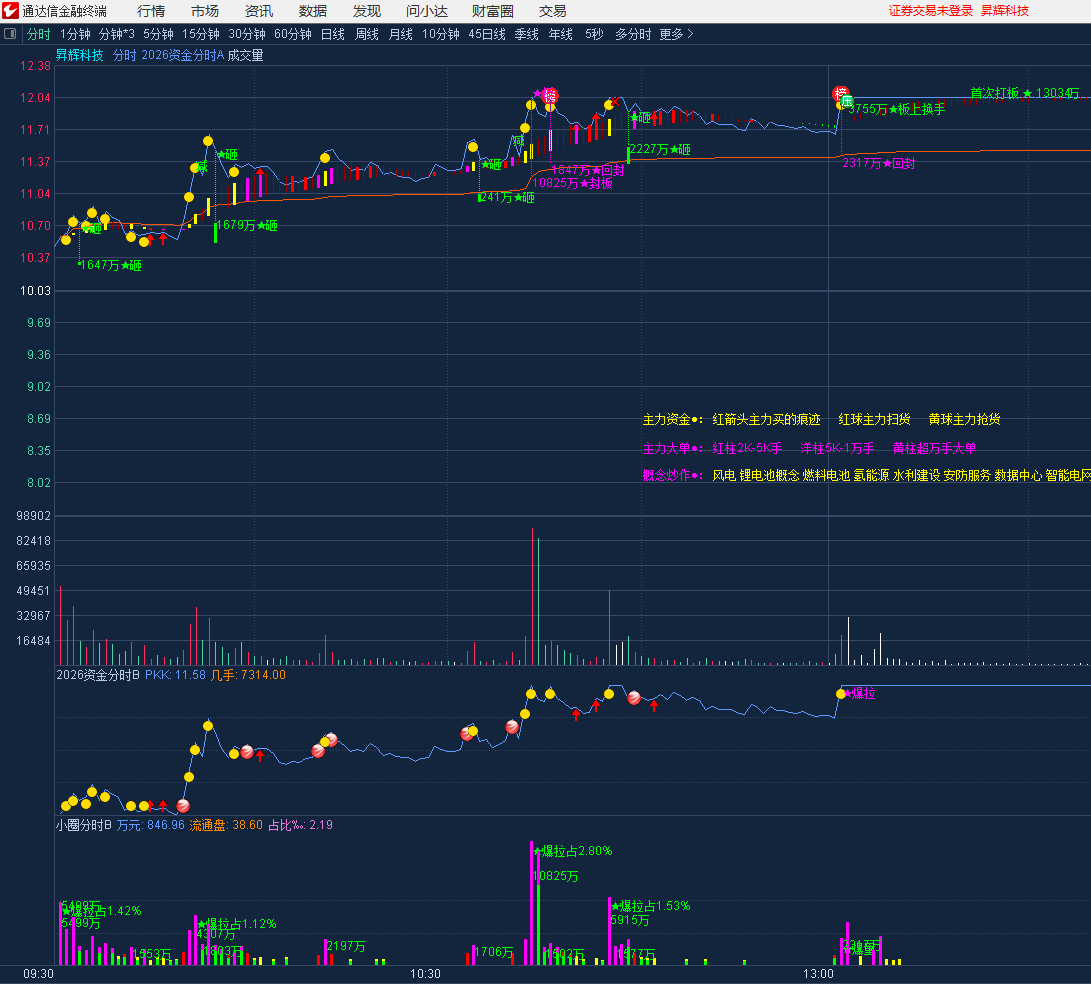1091x984 pixels.
Task: Click the 昇辉科技 stock name at top right
Action: (1004, 11)
